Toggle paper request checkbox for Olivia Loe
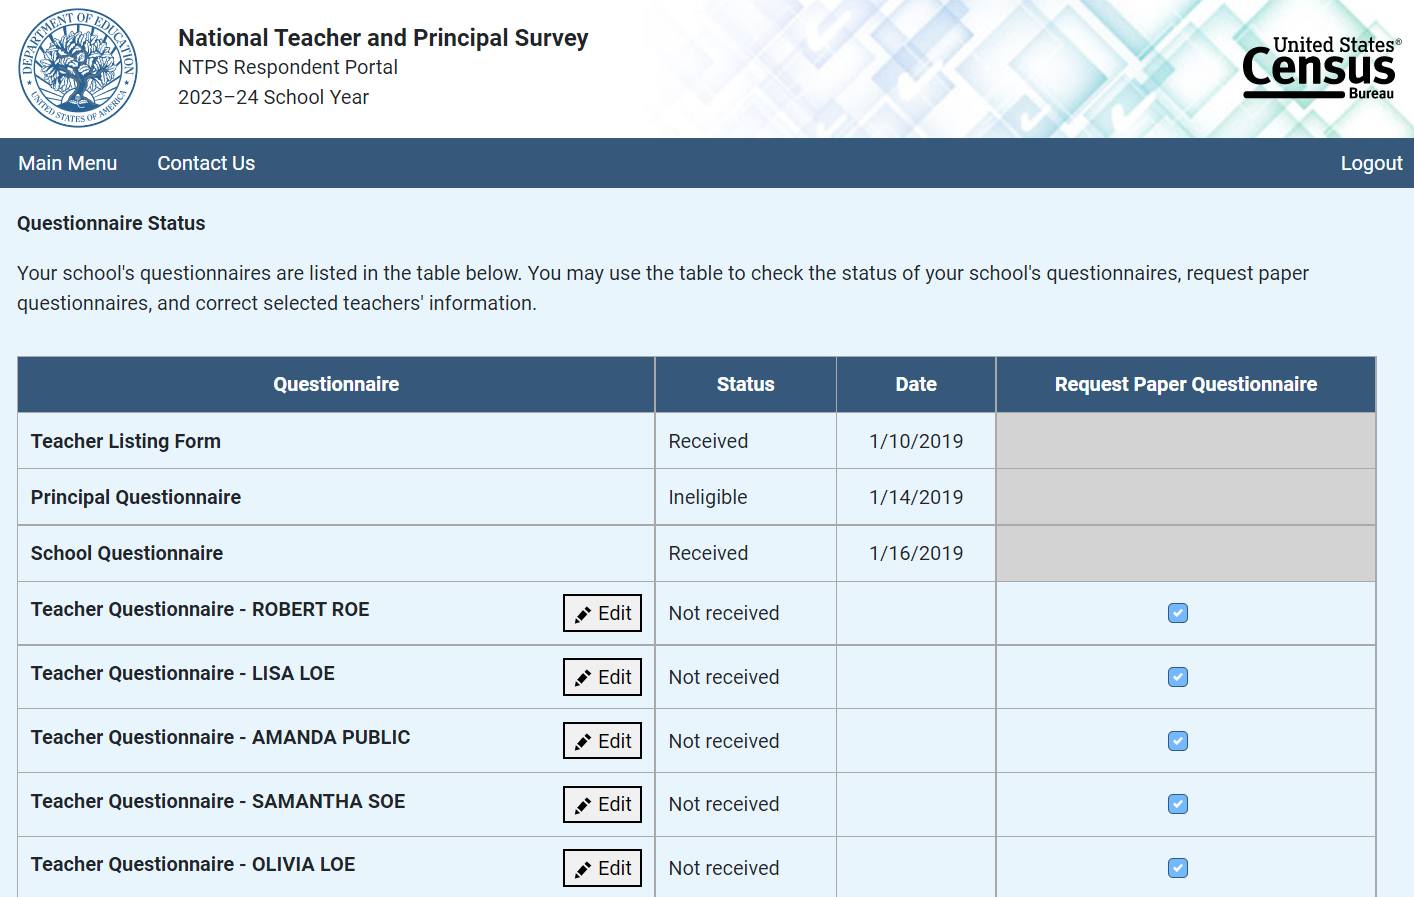This screenshot has width=1414, height=897. point(1178,868)
